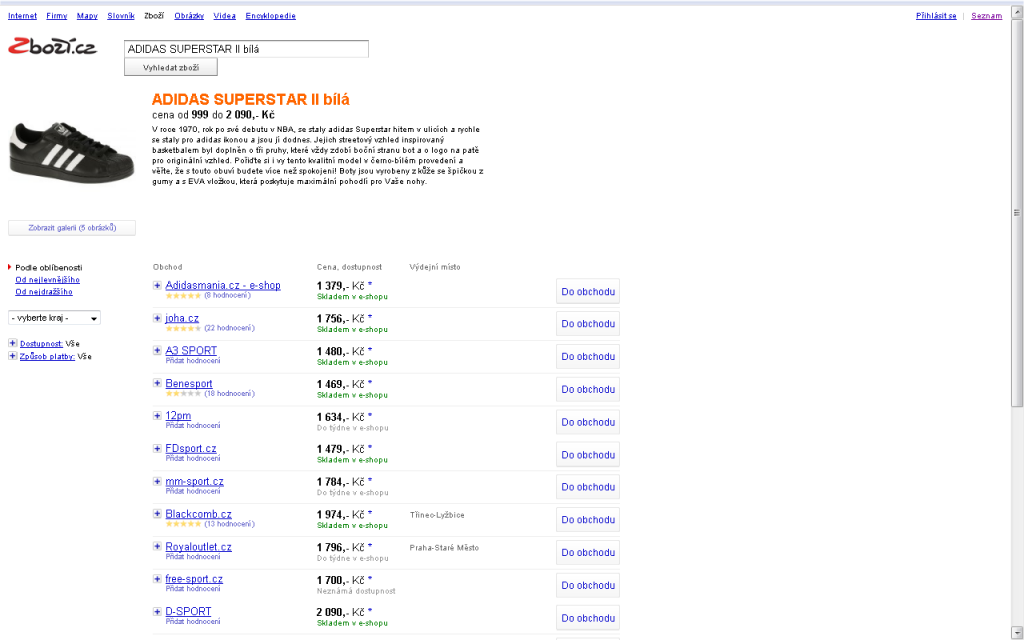1024x640 pixels.
Task: Focus the product search input field
Action: pos(246,49)
